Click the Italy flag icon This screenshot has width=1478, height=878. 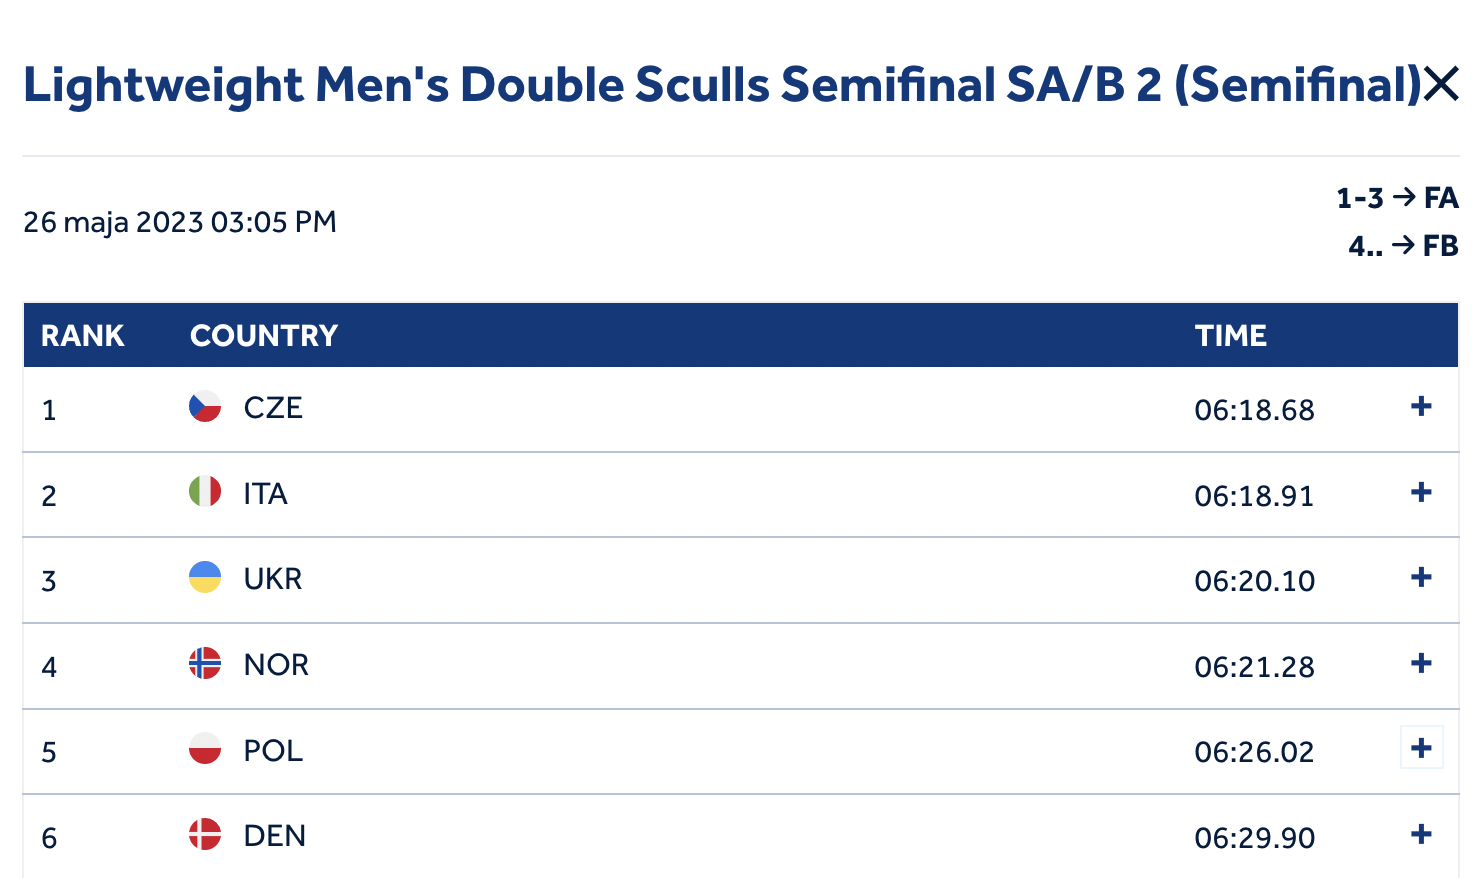click(205, 492)
